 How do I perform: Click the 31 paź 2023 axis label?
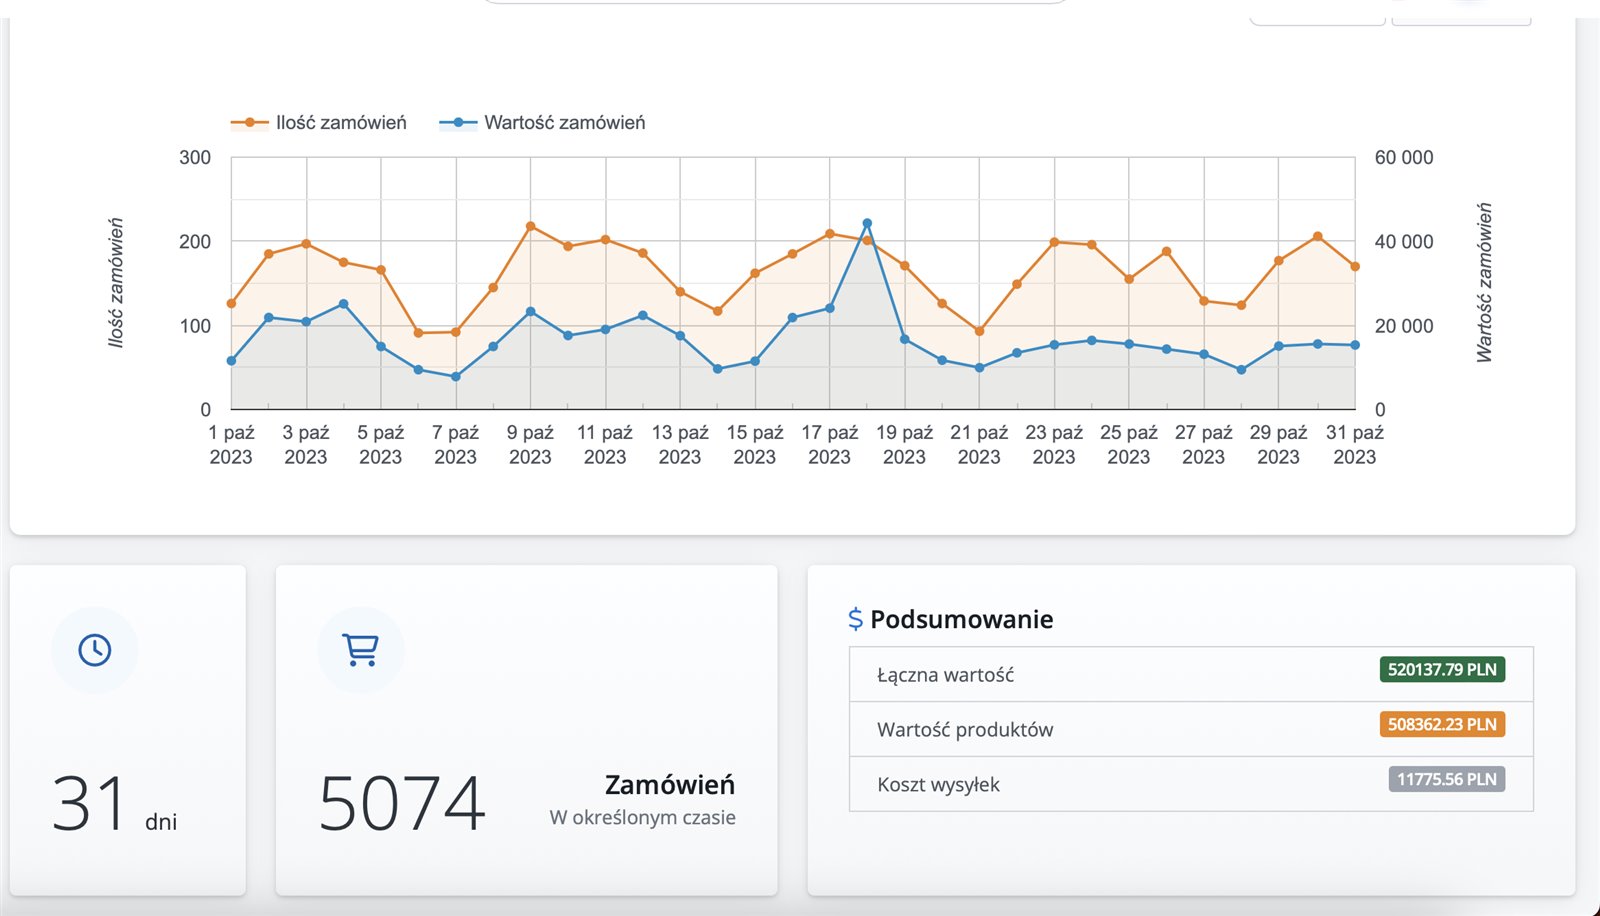pos(1354,445)
